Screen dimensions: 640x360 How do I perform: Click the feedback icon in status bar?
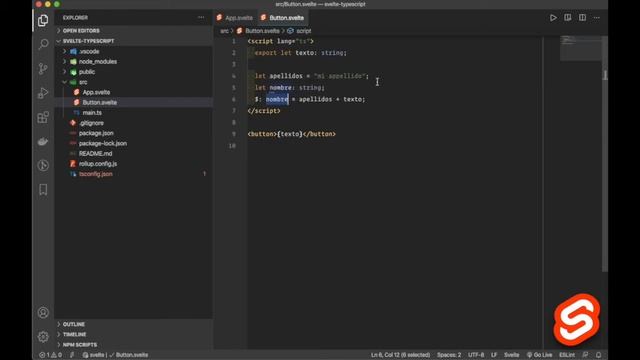[585, 355]
